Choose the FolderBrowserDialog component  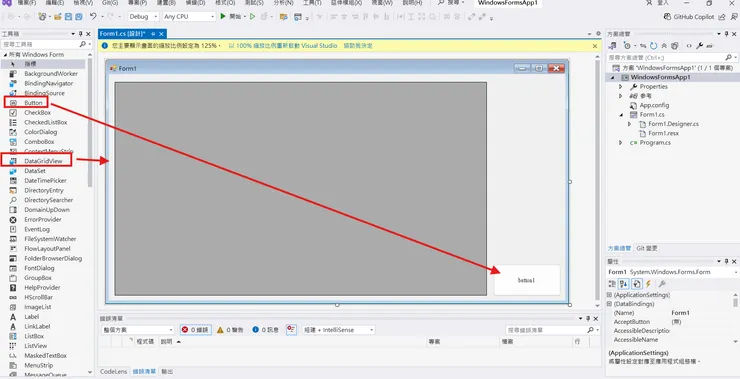(x=53, y=258)
